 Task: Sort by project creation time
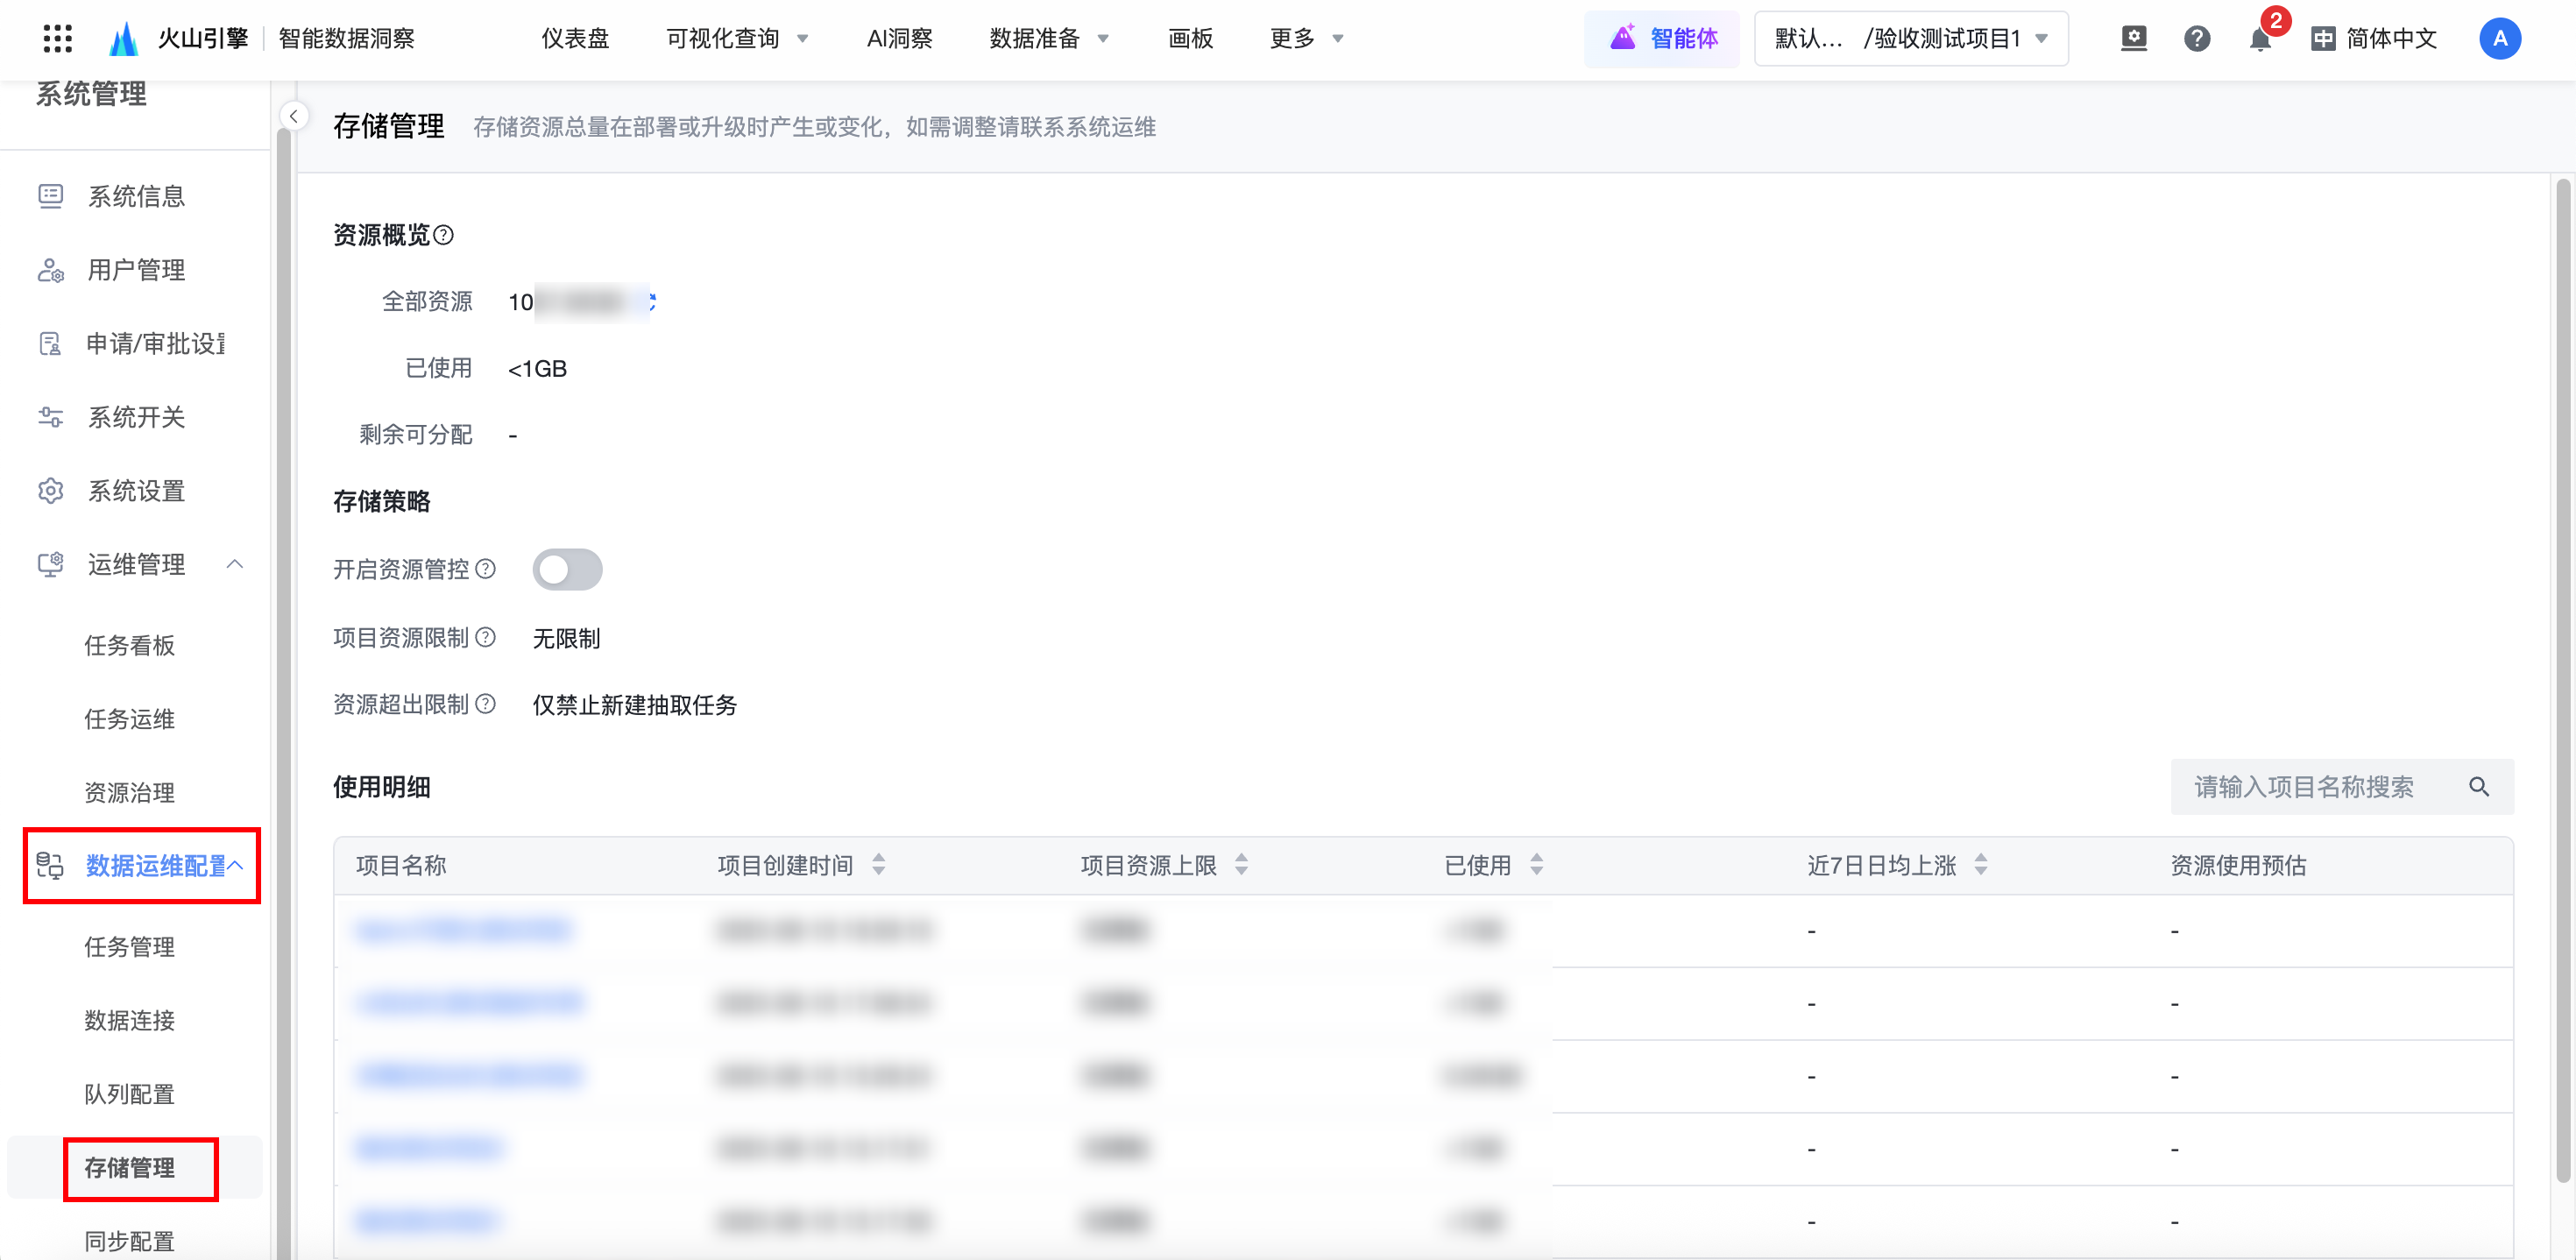(878, 865)
